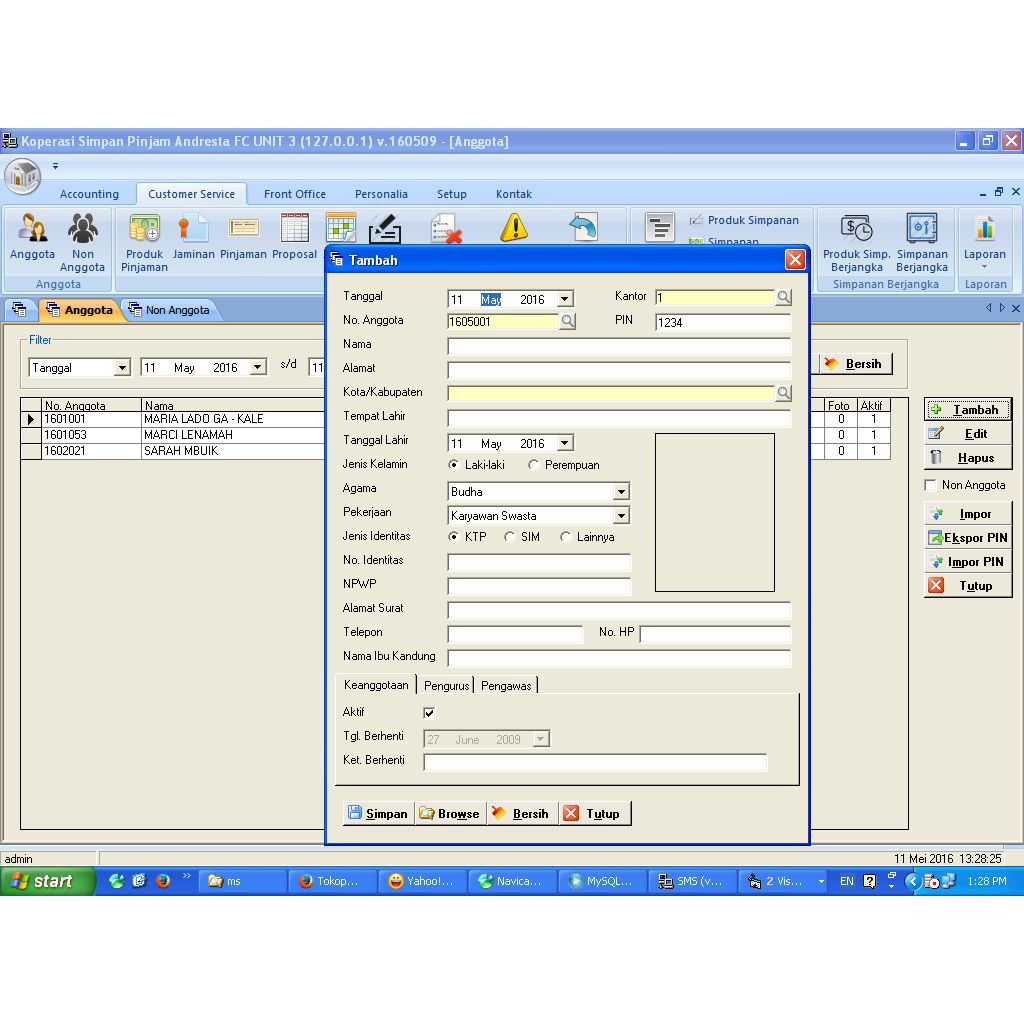Click the application orb button
The height and width of the screenshot is (1024, 1024).
pyautogui.click(x=23, y=176)
